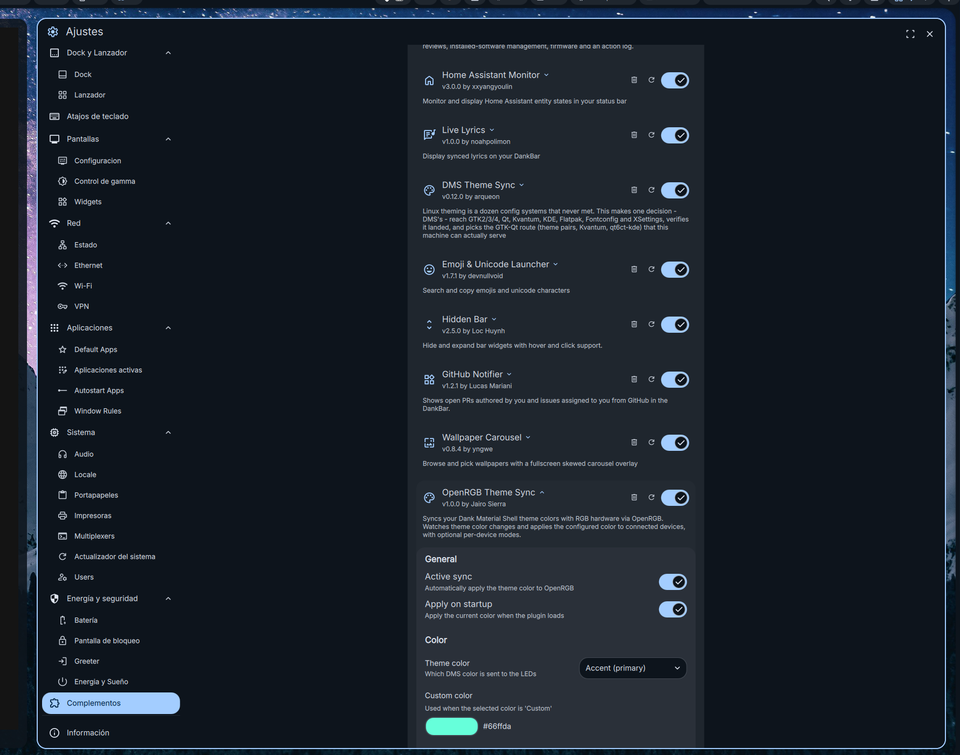Click the Home Assistant Monitor house icon

(x=429, y=80)
